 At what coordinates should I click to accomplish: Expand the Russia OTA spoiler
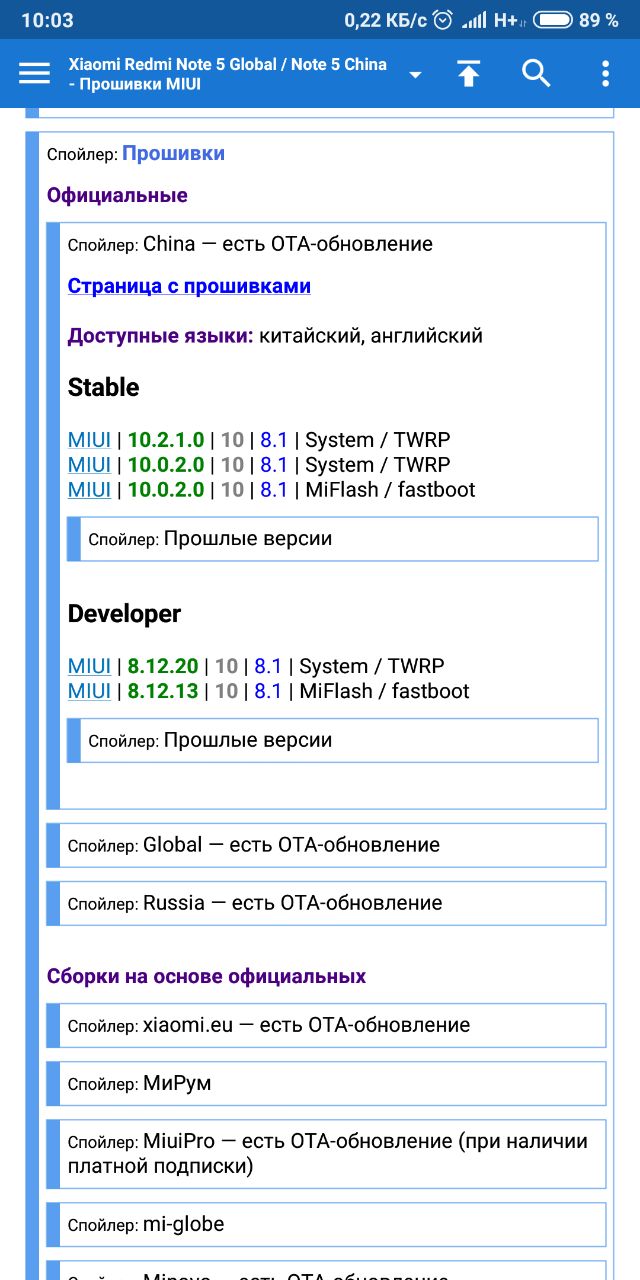(326, 903)
